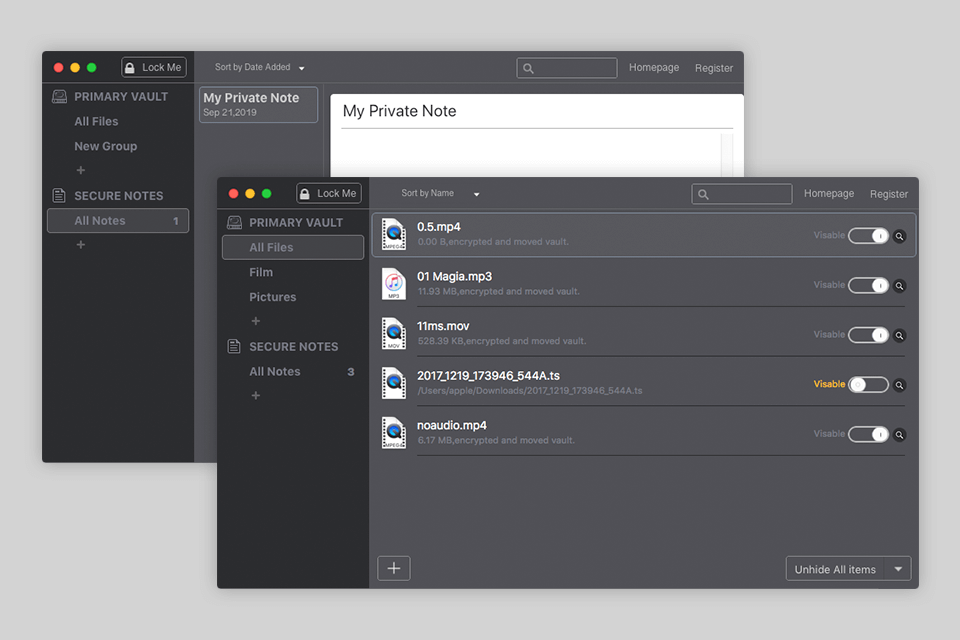This screenshot has width=960, height=640.
Task: Open Register link in back window
Action: click(x=713, y=68)
